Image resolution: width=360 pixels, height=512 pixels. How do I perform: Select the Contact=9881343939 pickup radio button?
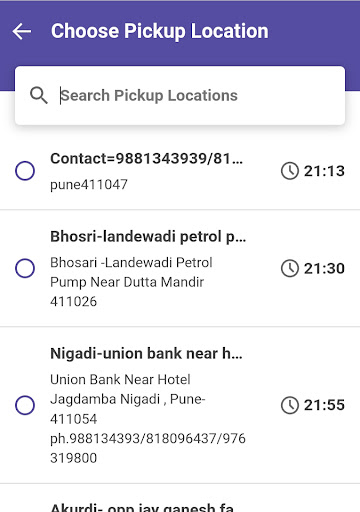point(25,171)
